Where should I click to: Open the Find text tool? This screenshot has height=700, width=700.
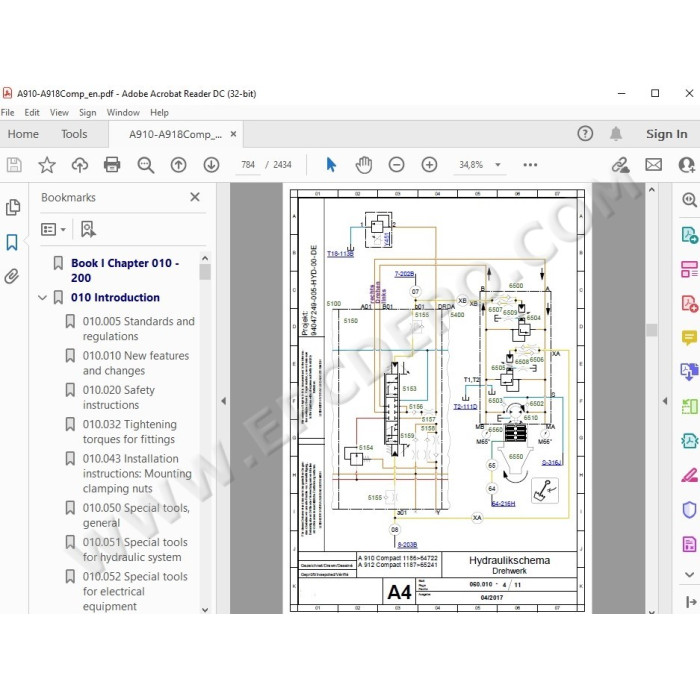(146, 165)
